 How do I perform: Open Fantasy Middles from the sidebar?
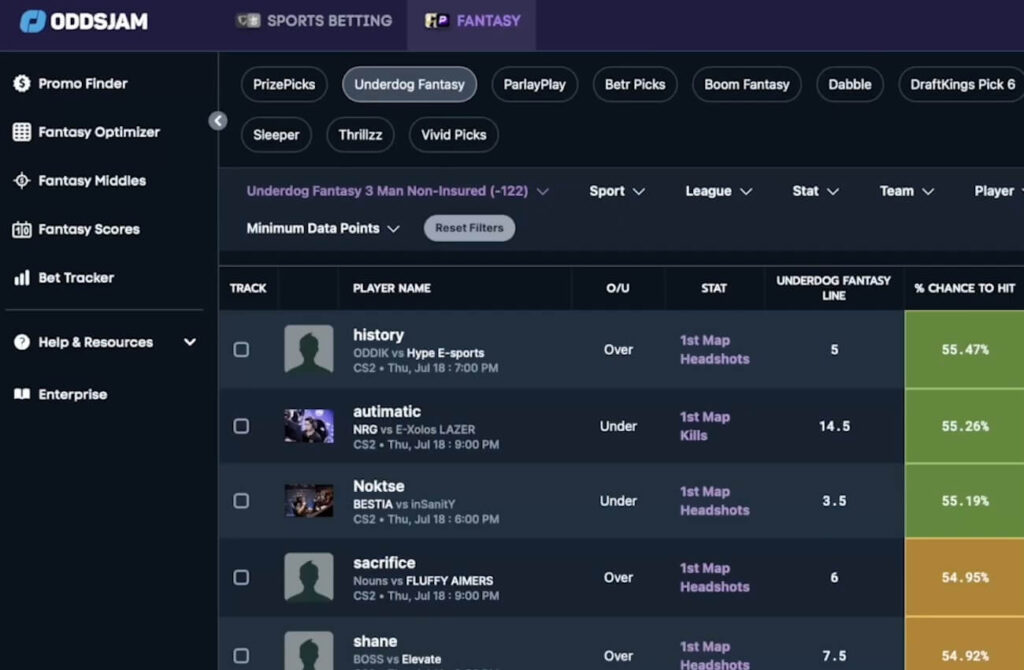tap(92, 180)
